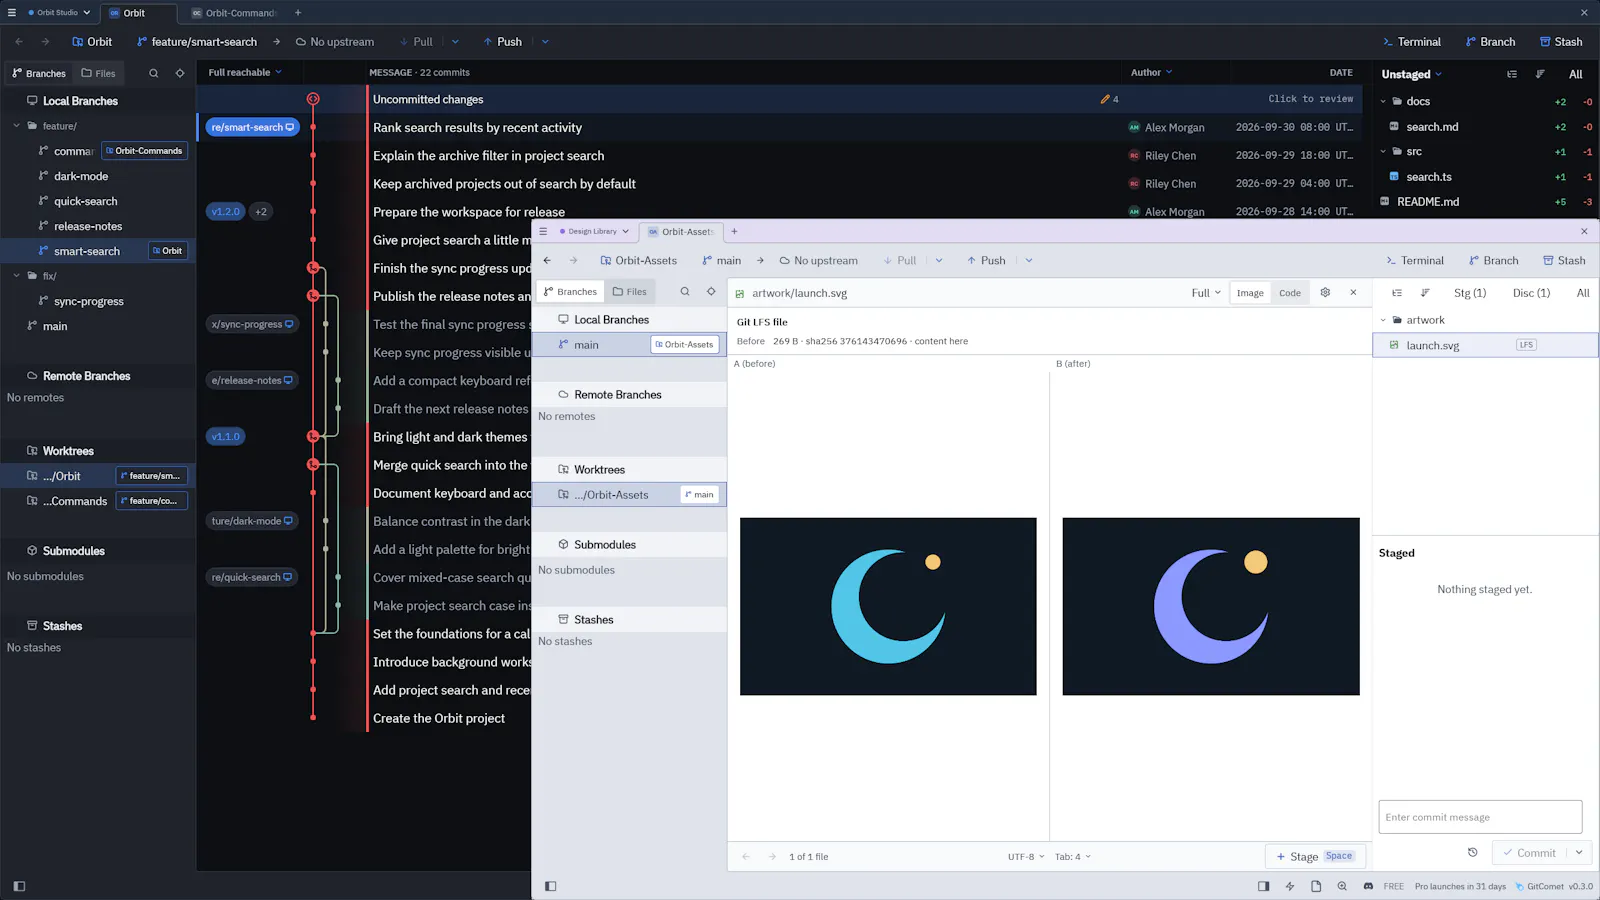Open hamburger menu in Orbit-Assets window
Viewport: 1600px width, 900px height.
click(543, 231)
